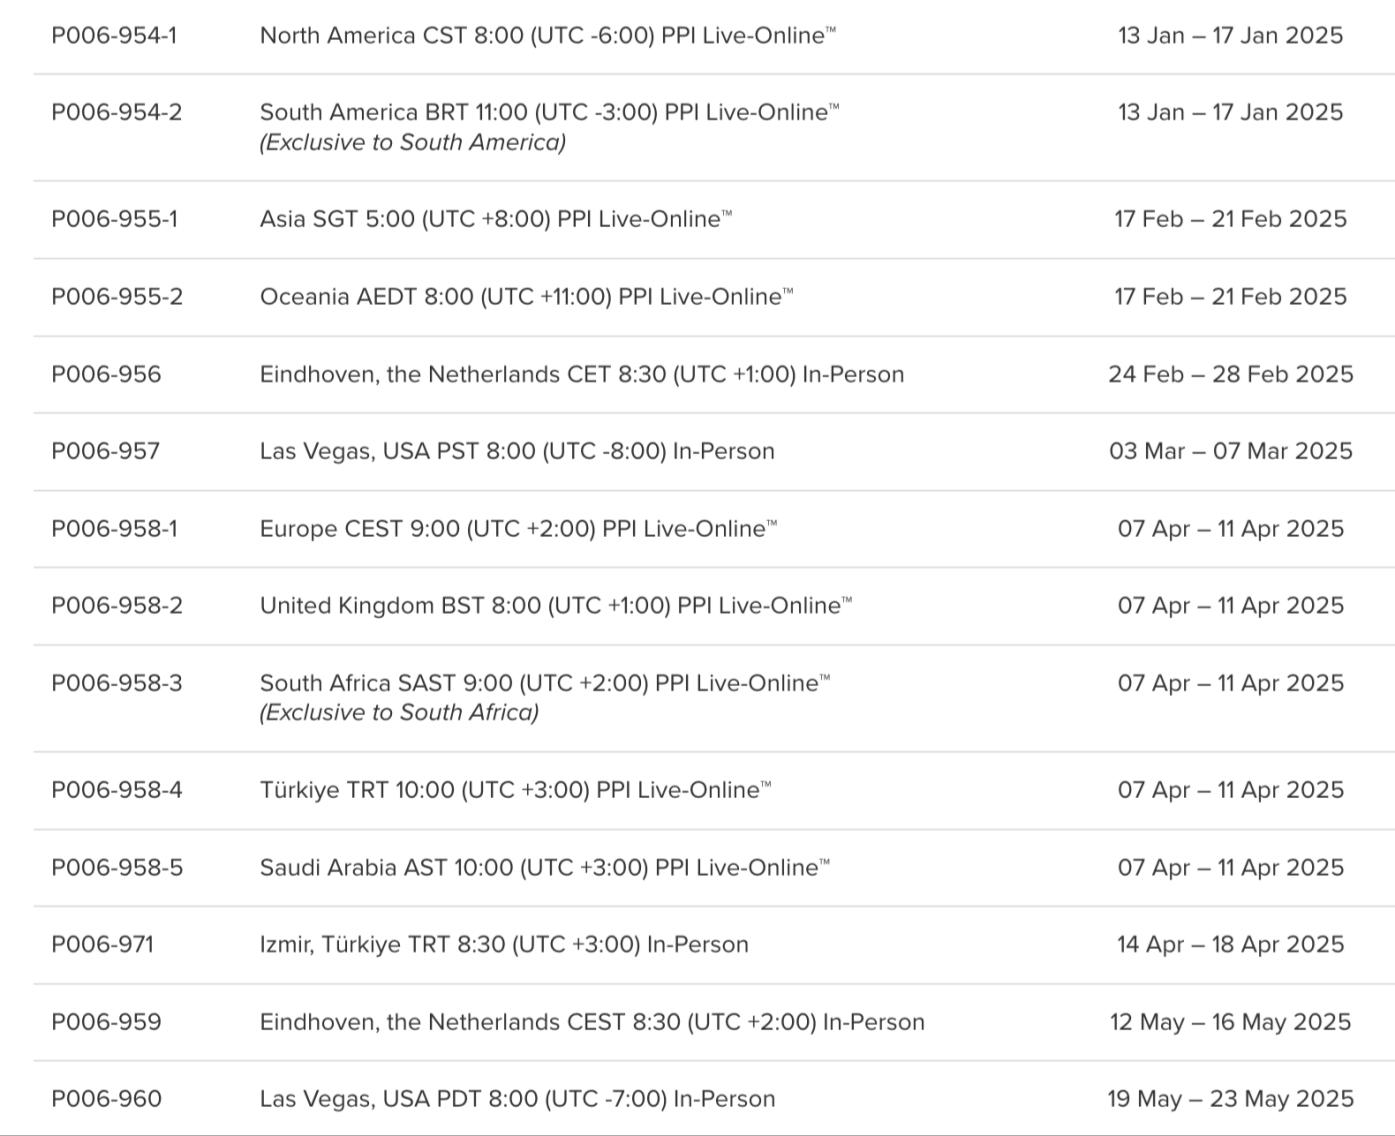Click course code P006-954-1
The image size is (1395, 1136).
[114, 36]
